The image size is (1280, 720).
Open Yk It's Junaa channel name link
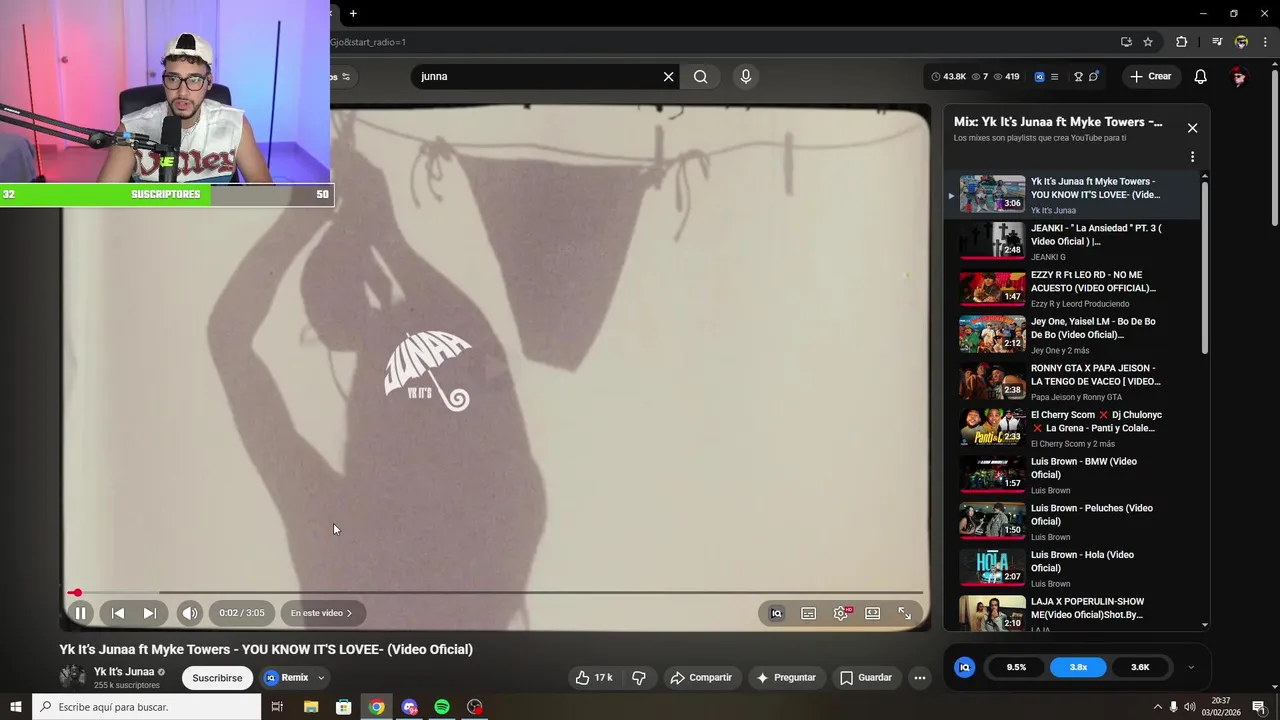tap(124, 672)
